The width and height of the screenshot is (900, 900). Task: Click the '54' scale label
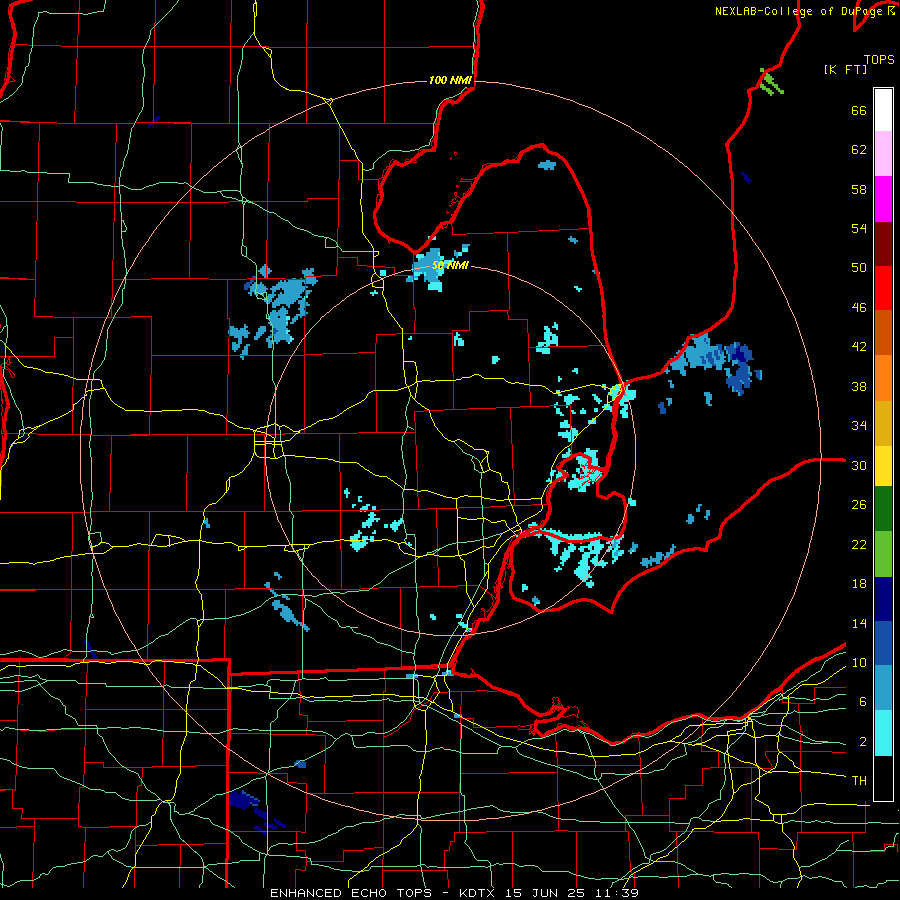click(x=859, y=228)
